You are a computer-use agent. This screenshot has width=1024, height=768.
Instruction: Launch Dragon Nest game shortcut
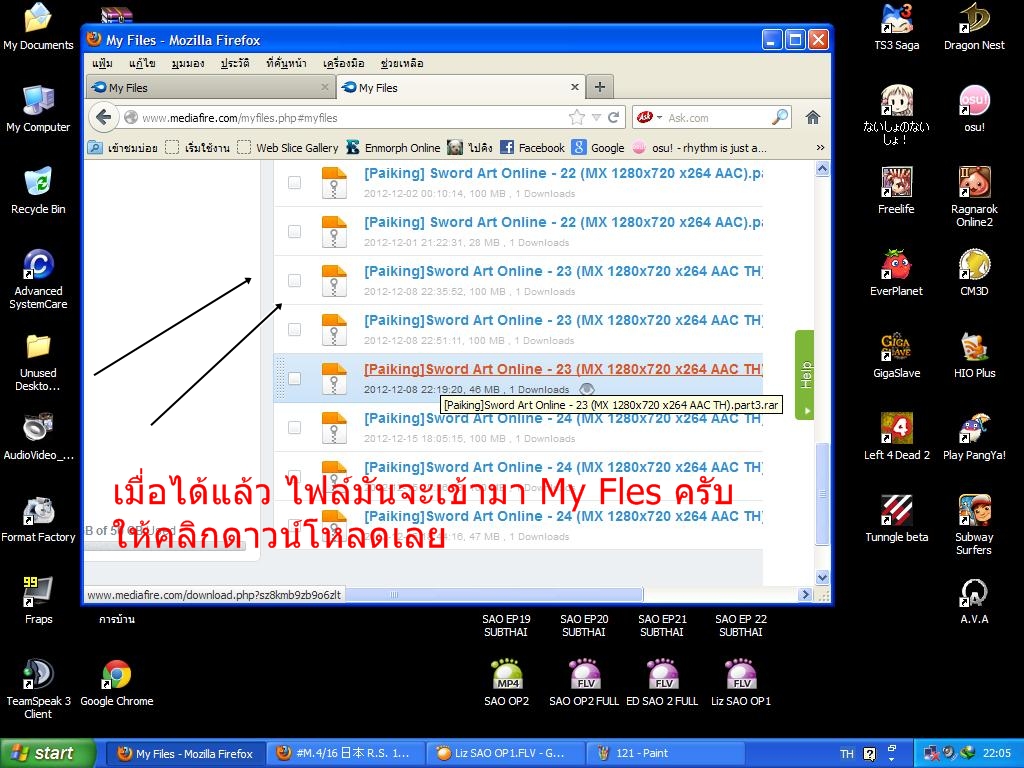[974, 26]
